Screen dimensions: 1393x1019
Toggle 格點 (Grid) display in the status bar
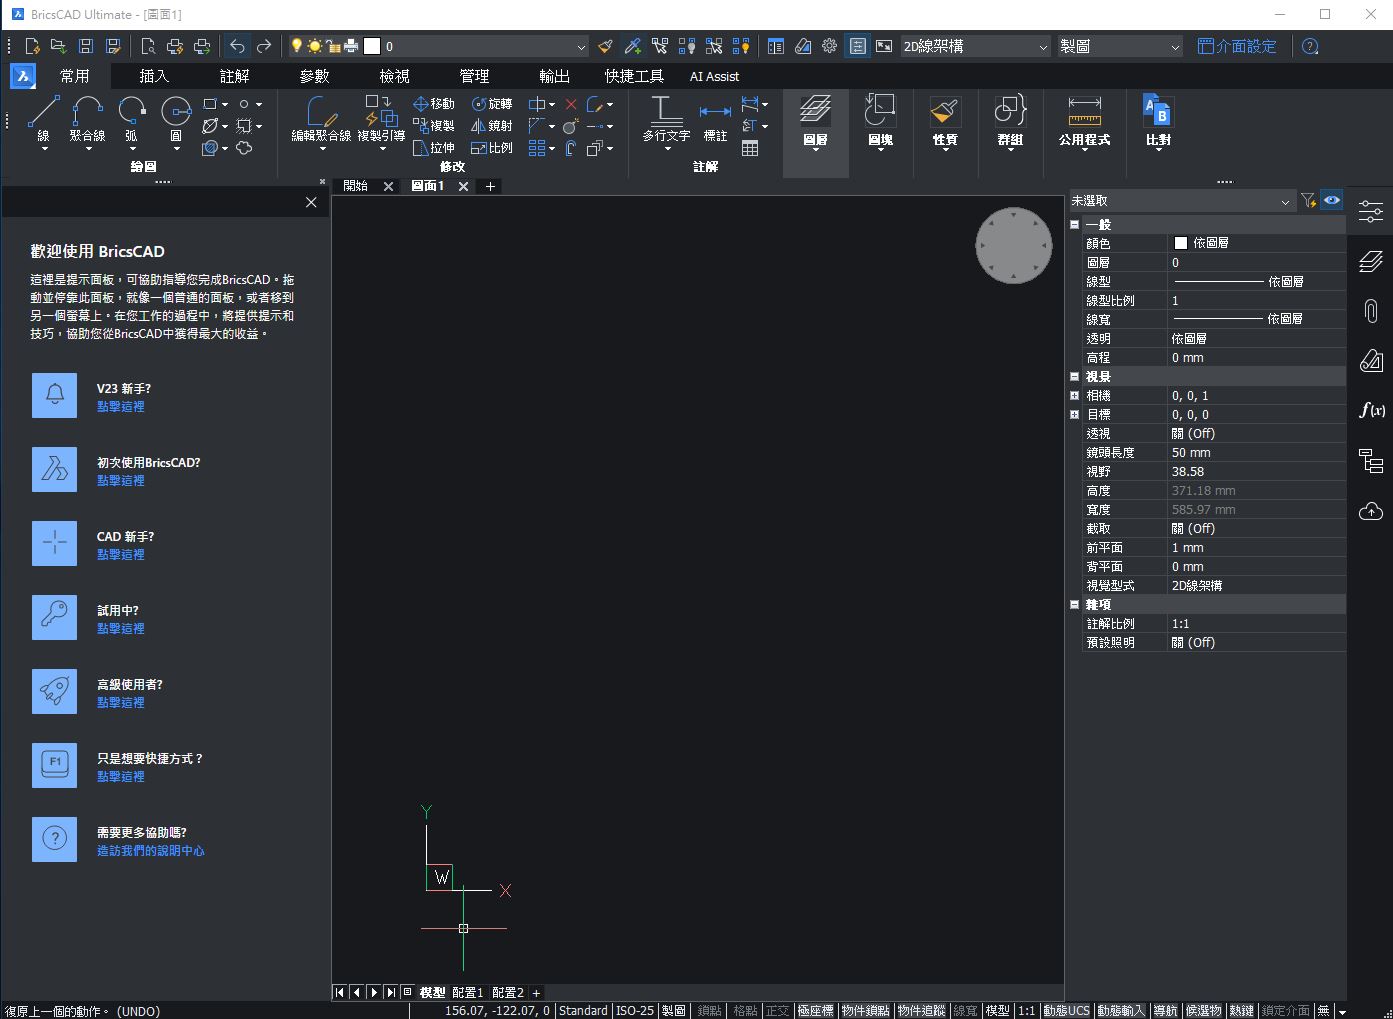[x=744, y=1011]
